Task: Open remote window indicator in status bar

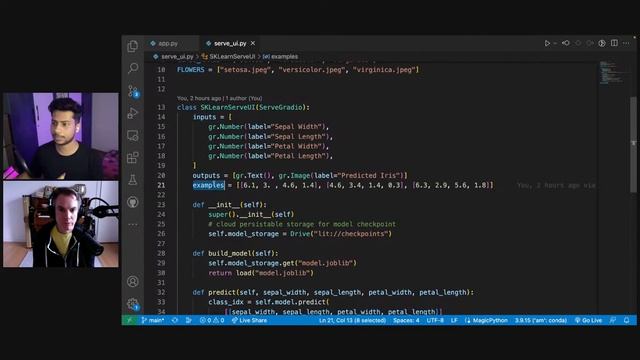Action: 129,320
